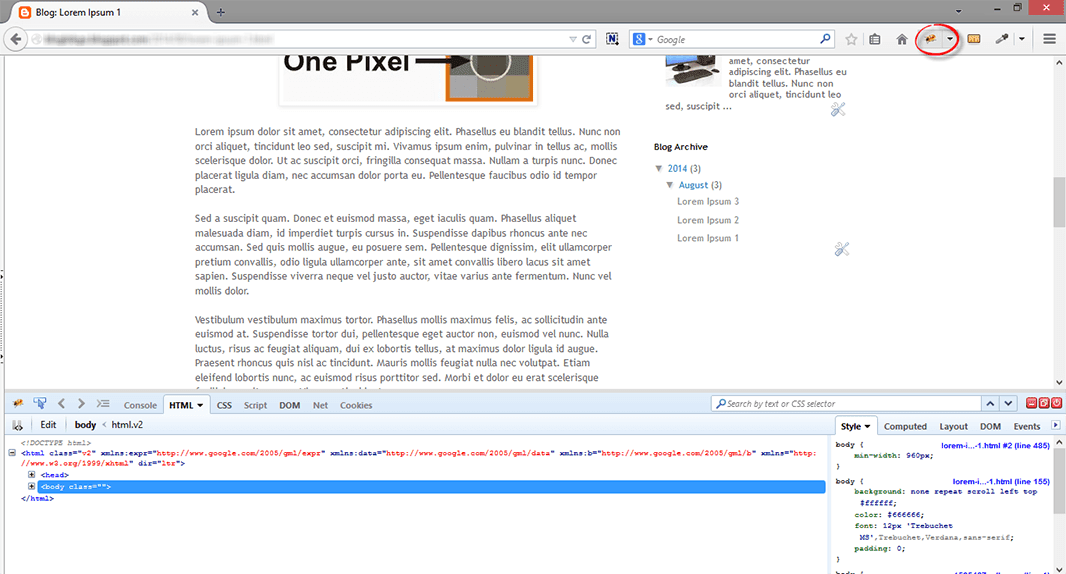Viewport: 1066px width, 574px height.
Task: Click the wrench icon under Blog Archive
Action: (842, 250)
